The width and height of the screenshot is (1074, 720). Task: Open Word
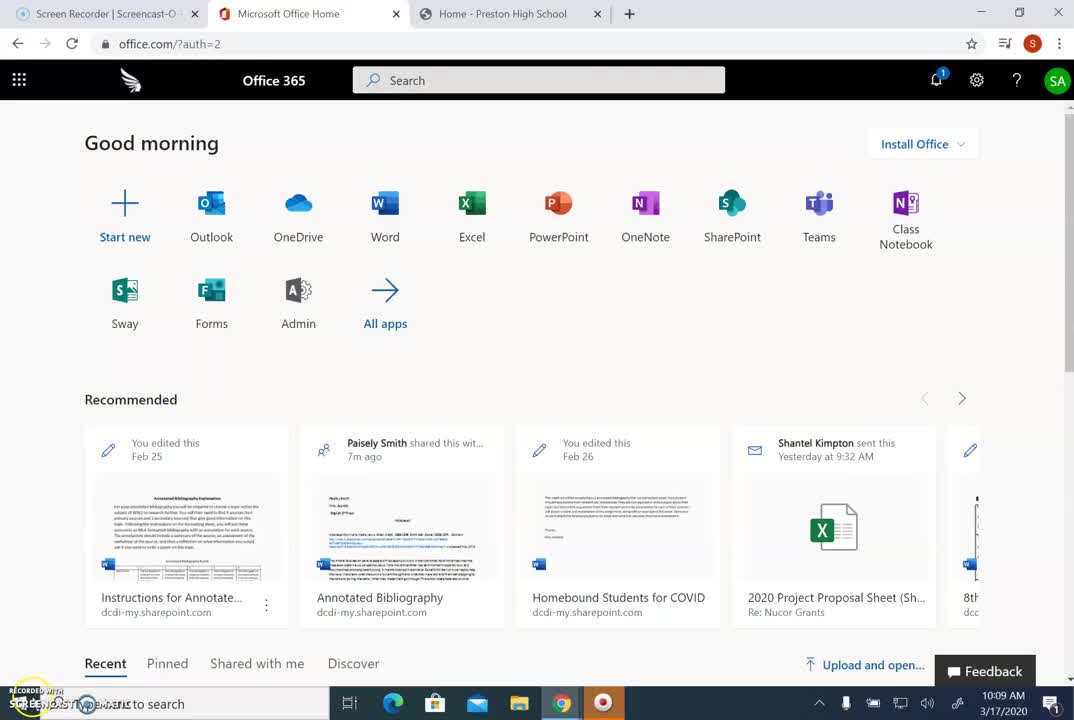(x=385, y=210)
